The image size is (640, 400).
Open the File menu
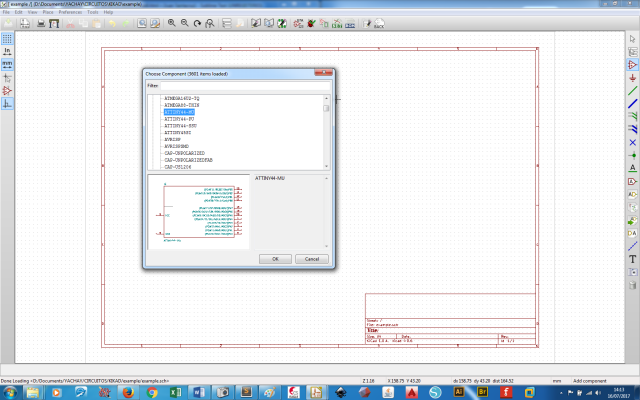[6, 12]
